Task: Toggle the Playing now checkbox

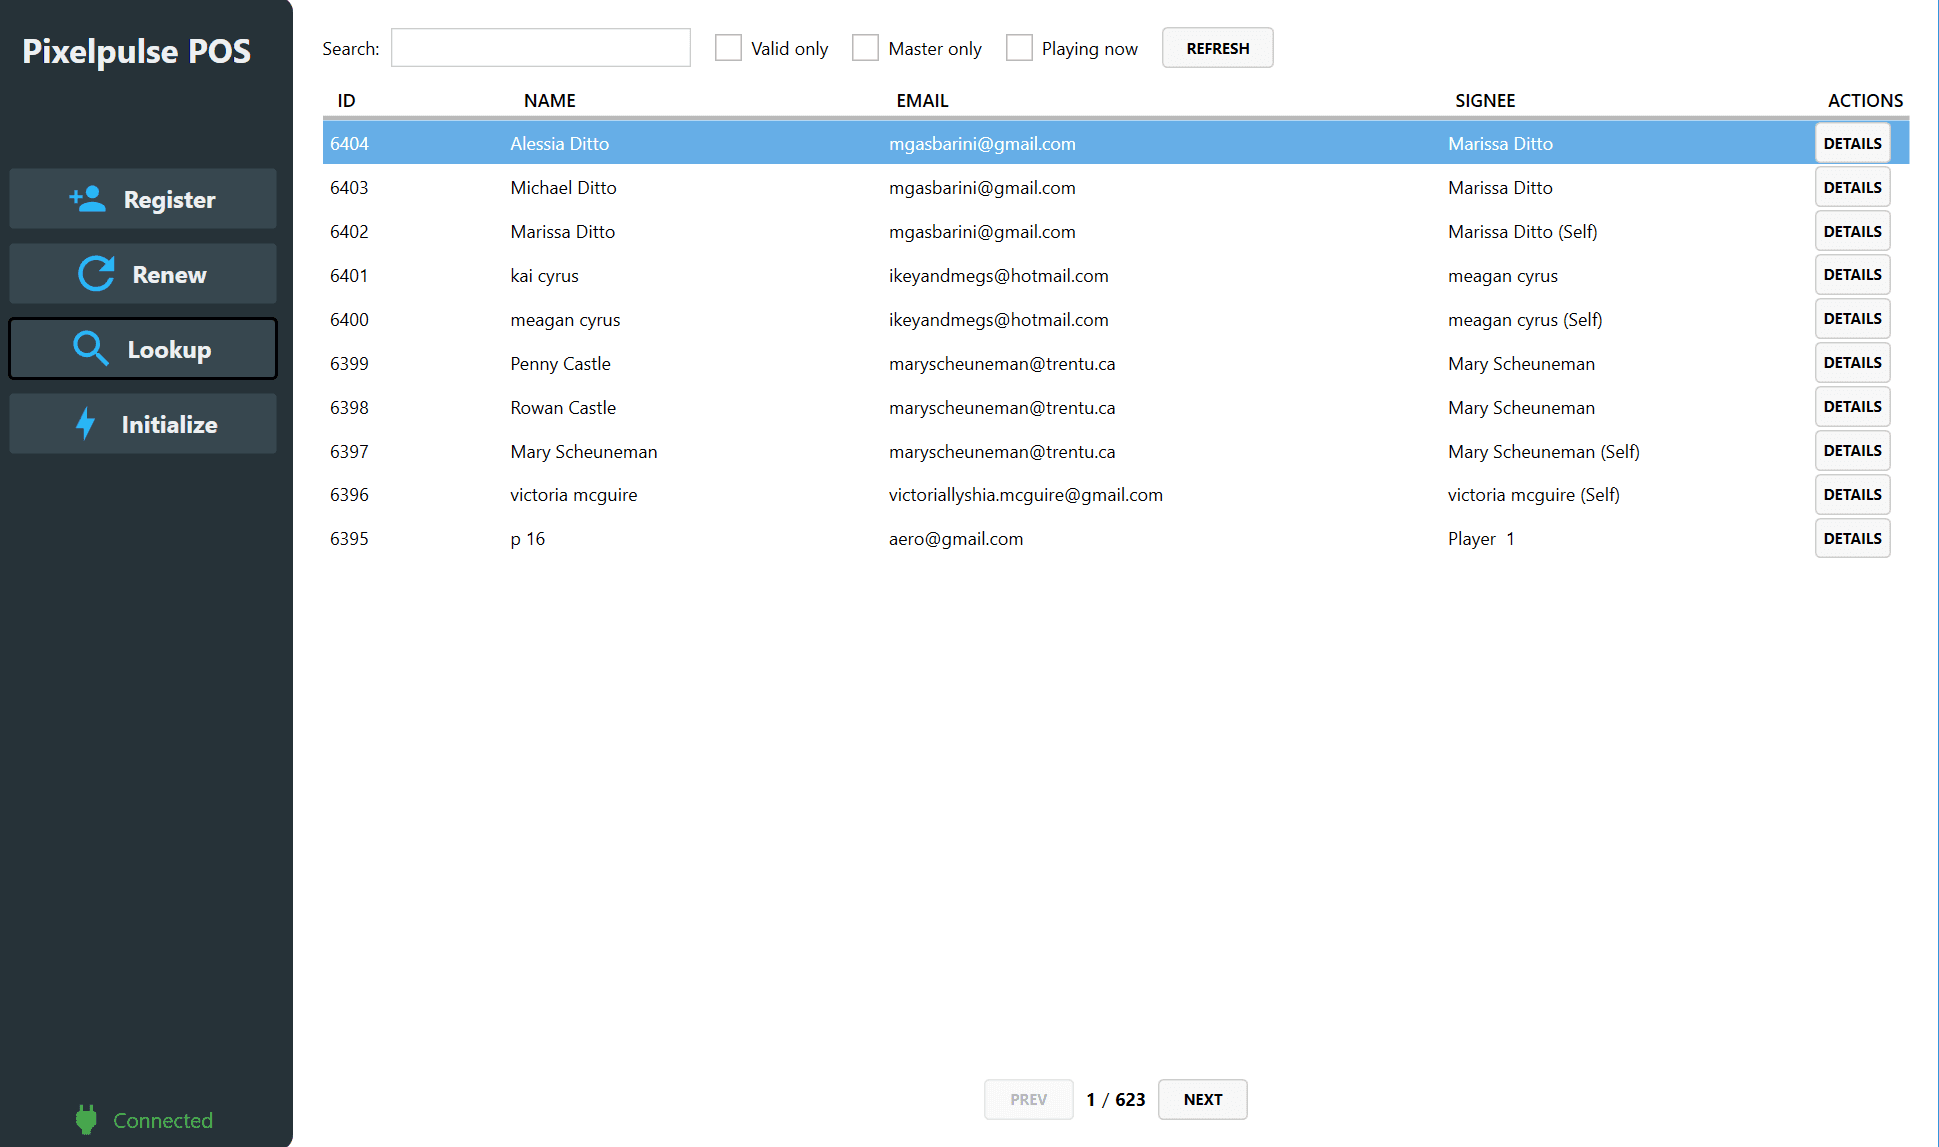Action: click(1019, 47)
